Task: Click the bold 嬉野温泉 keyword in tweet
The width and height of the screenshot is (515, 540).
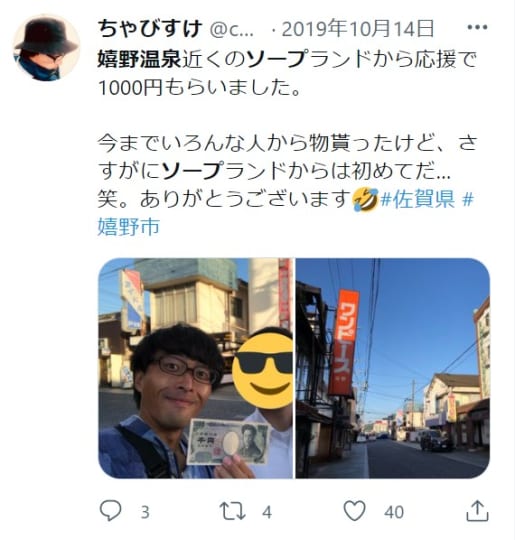Action: [140, 59]
